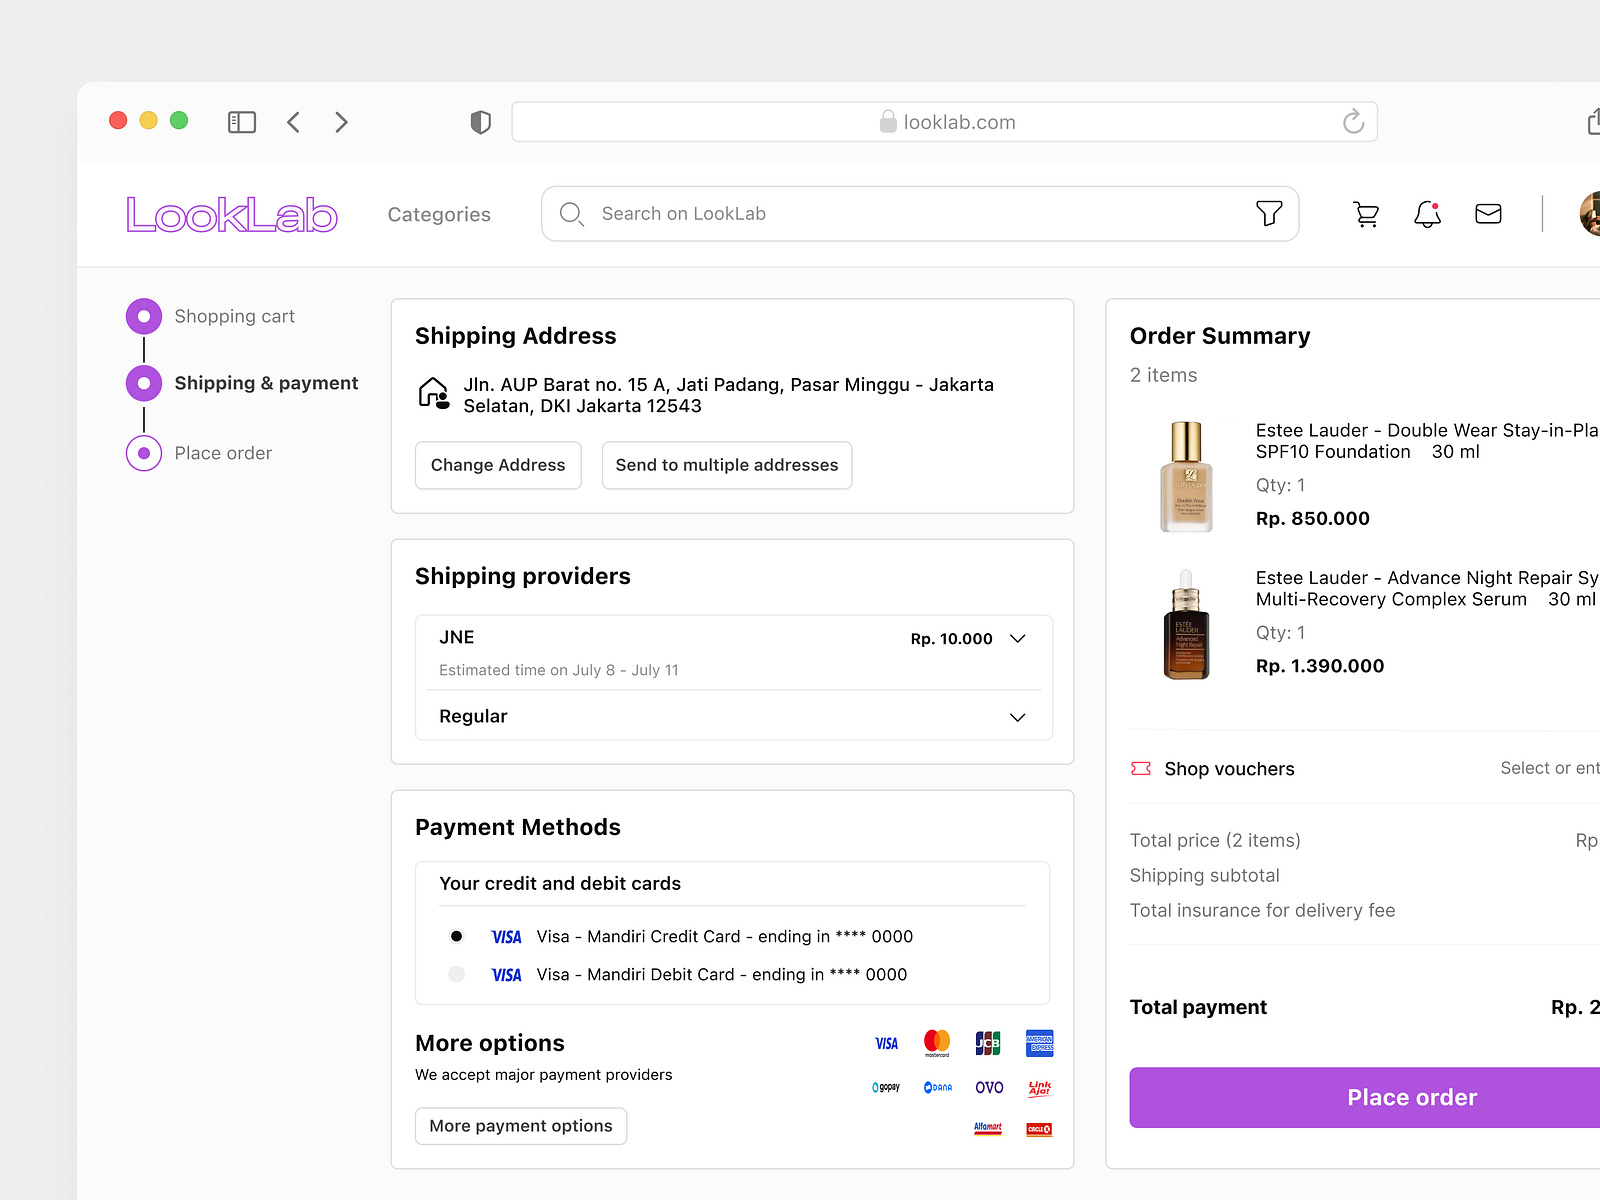Select Visa Mandiri Credit Card option
Viewport: 1600px width, 1200px height.
(456, 936)
